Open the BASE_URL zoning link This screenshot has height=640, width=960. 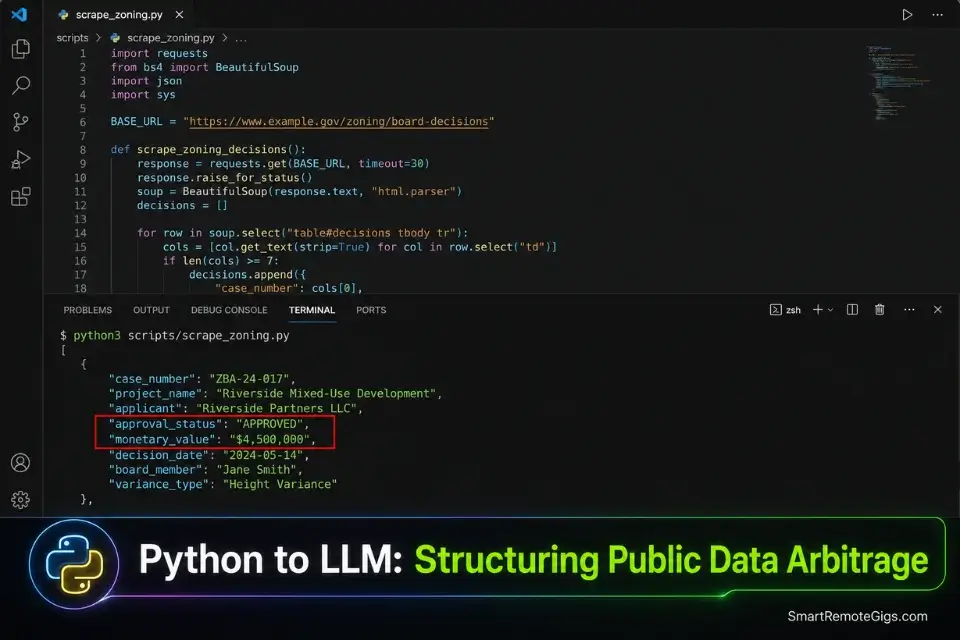(x=339, y=122)
